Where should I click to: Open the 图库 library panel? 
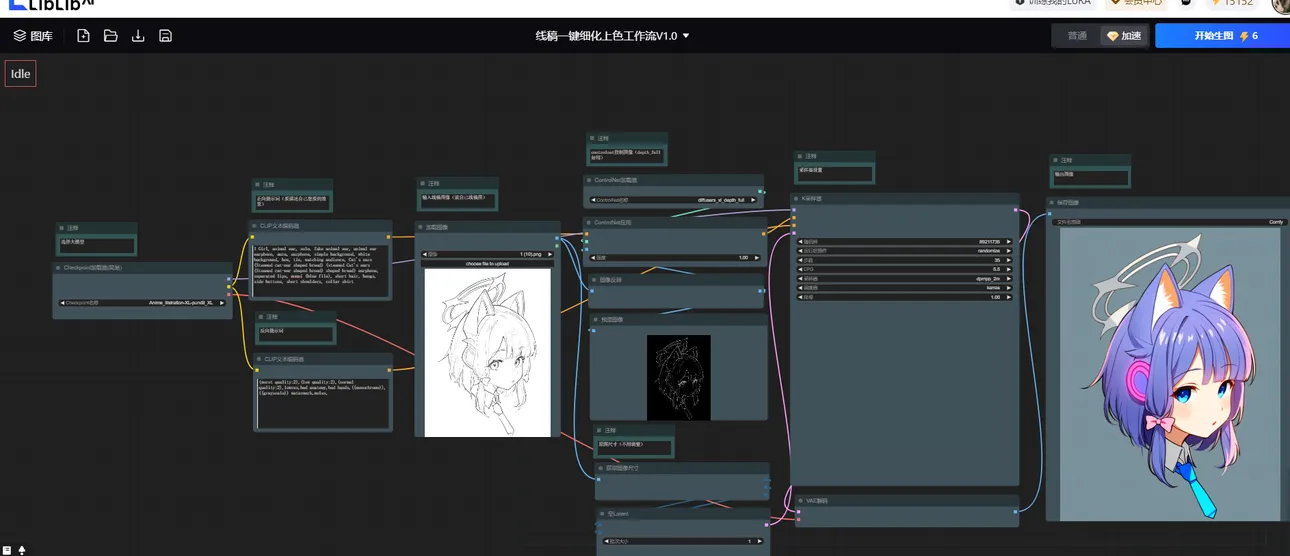33,36
